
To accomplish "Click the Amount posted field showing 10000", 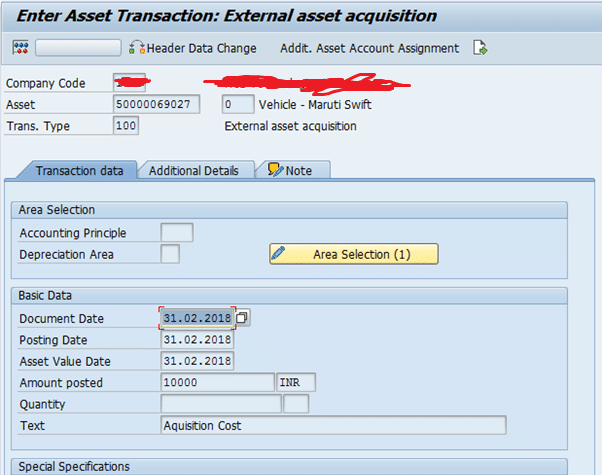I will click(x=216, y=382).
